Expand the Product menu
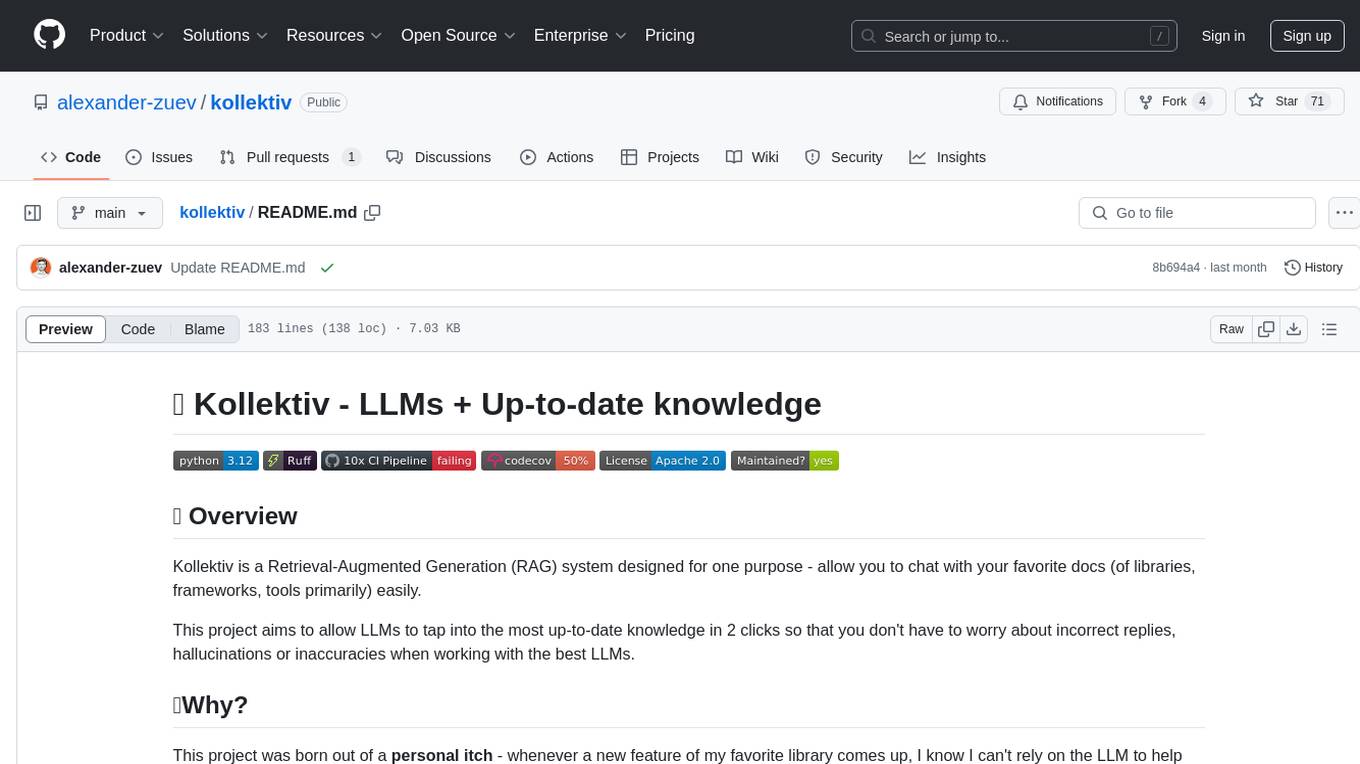Viewport: 1360px width, 764px height. (127, 35)
